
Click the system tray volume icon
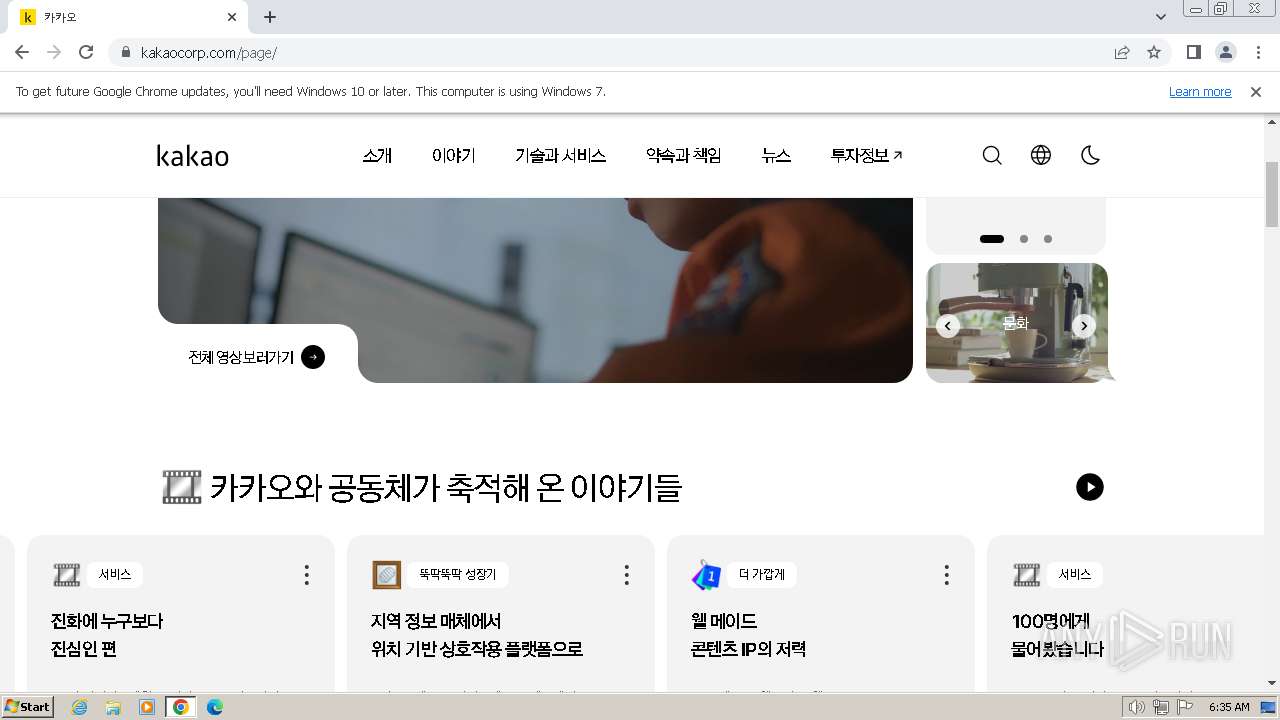click(1137, 707)
